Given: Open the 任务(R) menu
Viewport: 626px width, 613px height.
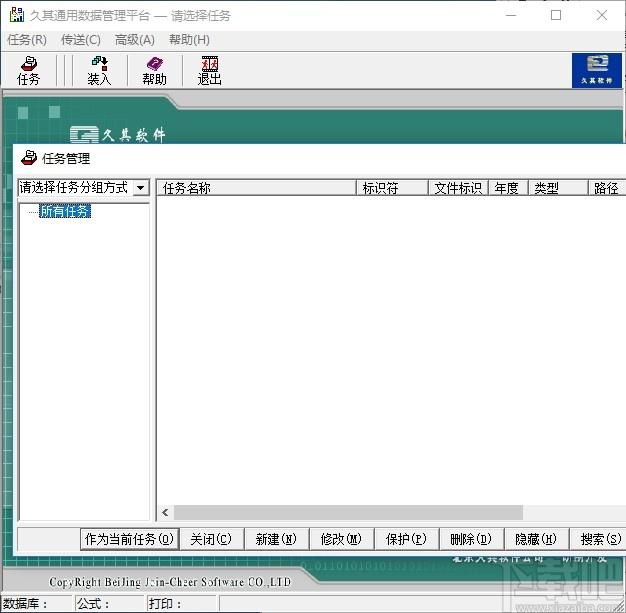Looking at the screenshot, I should coord(27,40).
